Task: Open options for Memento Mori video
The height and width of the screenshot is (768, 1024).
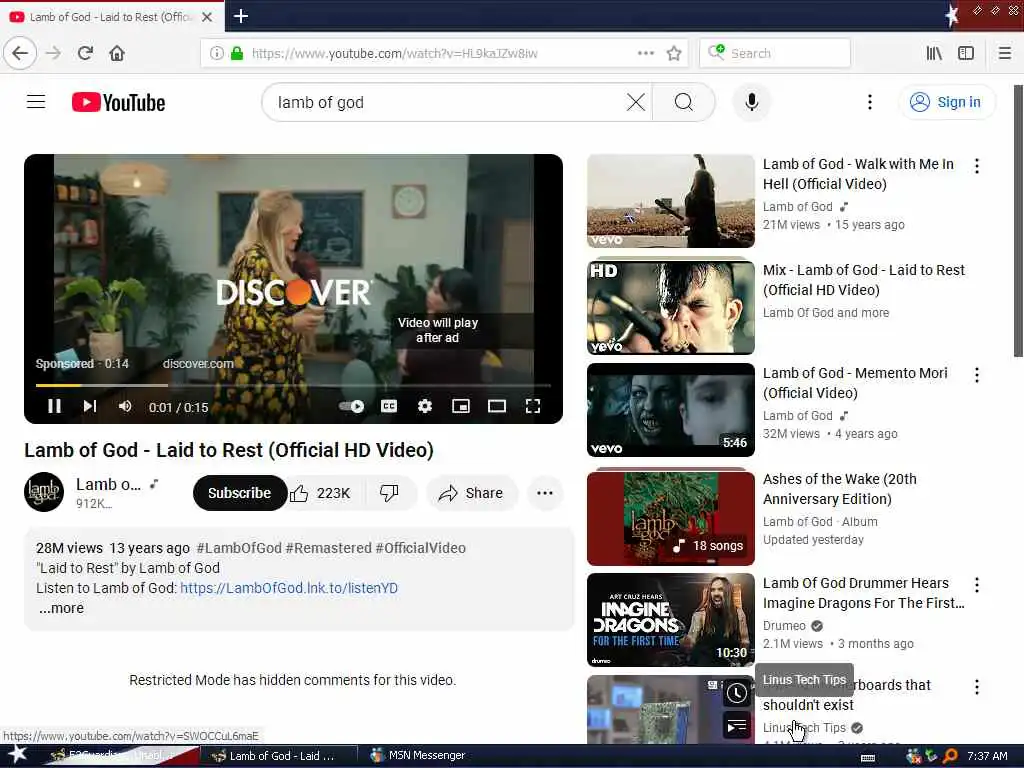Action: point(977,375)
